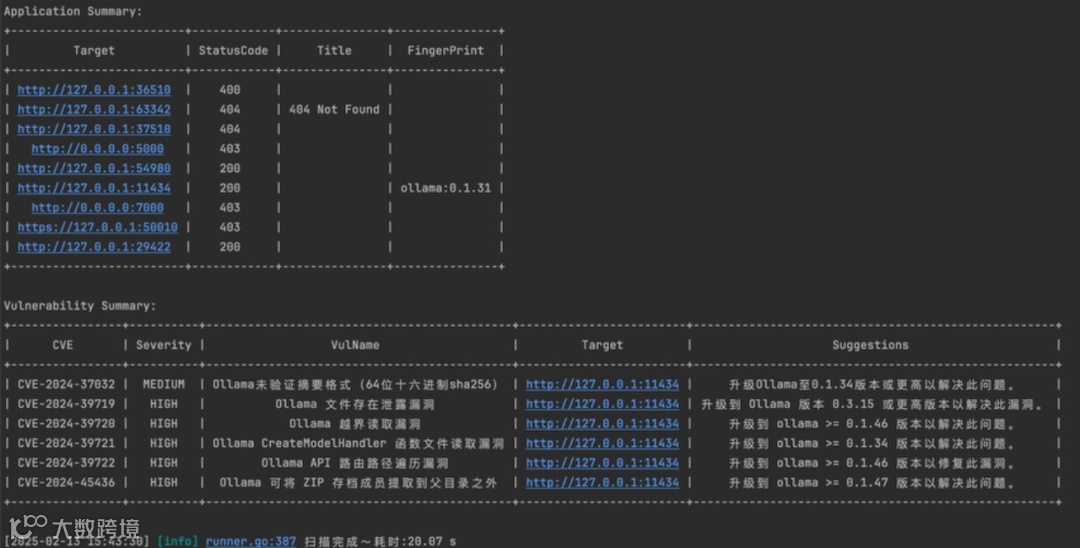Select the 'Ollama 文件存在泄露漏洞' vulnerability name
Viewport: 1080px width, 548px height.
point(355,404)
